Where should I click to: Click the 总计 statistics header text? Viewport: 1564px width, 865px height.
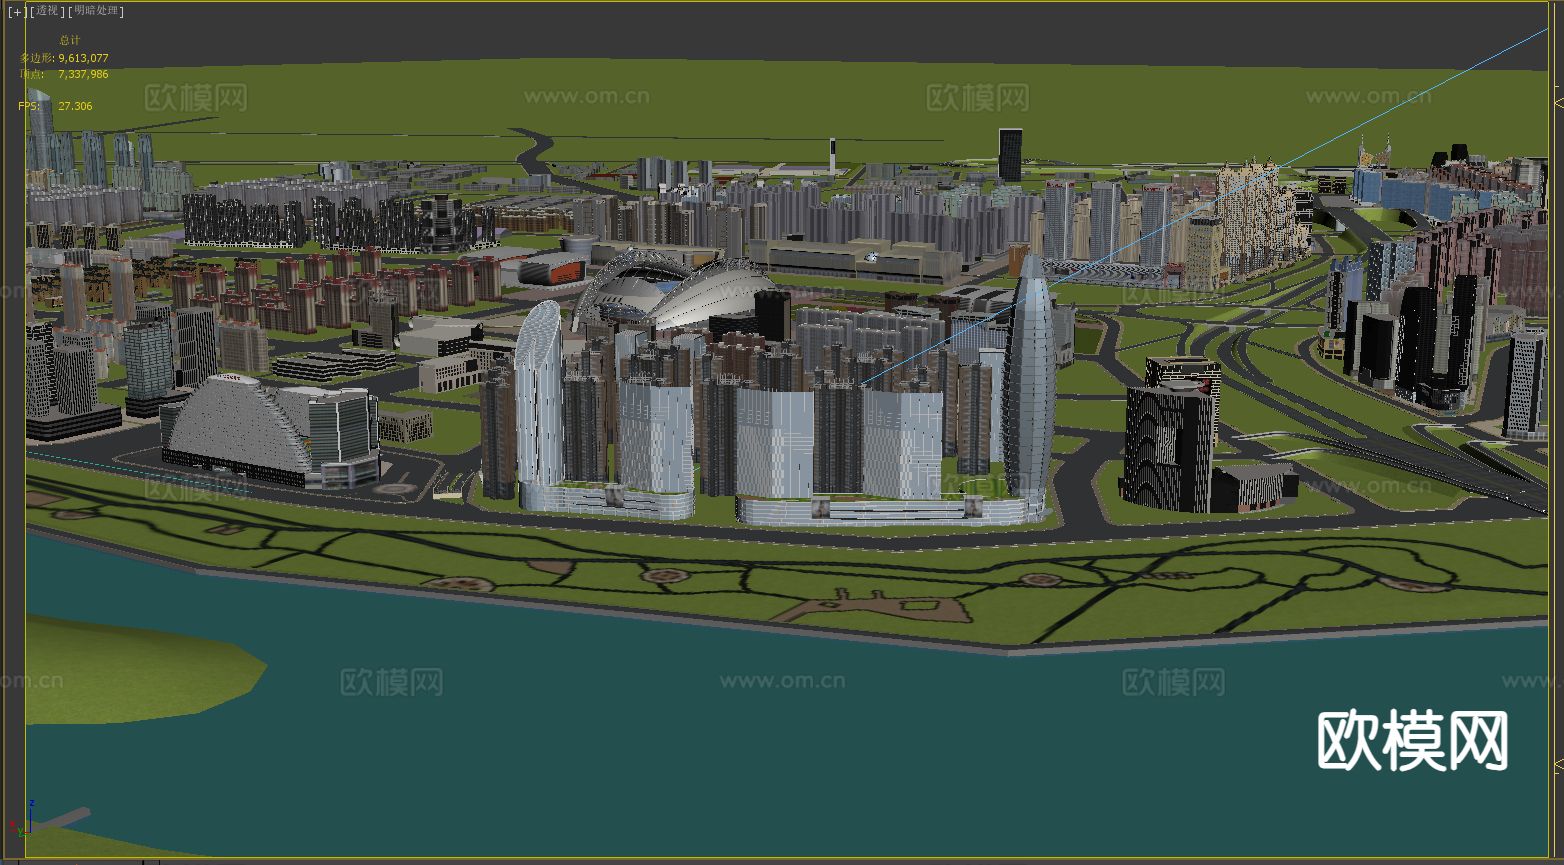69,40
